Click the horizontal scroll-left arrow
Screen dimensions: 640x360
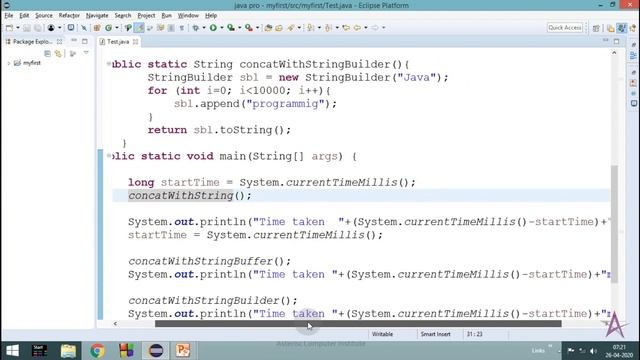click(x=116, y=324)
